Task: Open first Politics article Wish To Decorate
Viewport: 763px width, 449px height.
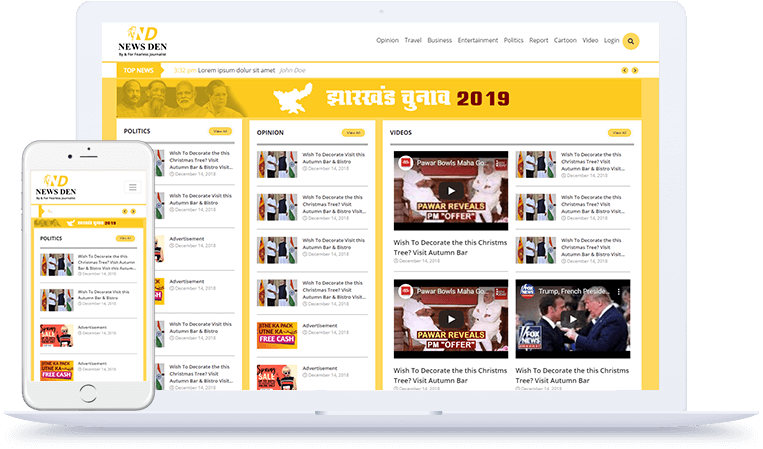Action: tap(200, 160)
